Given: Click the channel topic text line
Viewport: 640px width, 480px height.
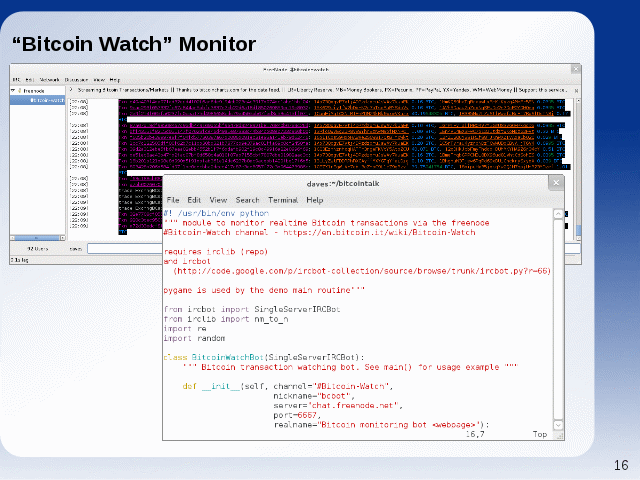Looking at the screenshot, I should (322, 90).
